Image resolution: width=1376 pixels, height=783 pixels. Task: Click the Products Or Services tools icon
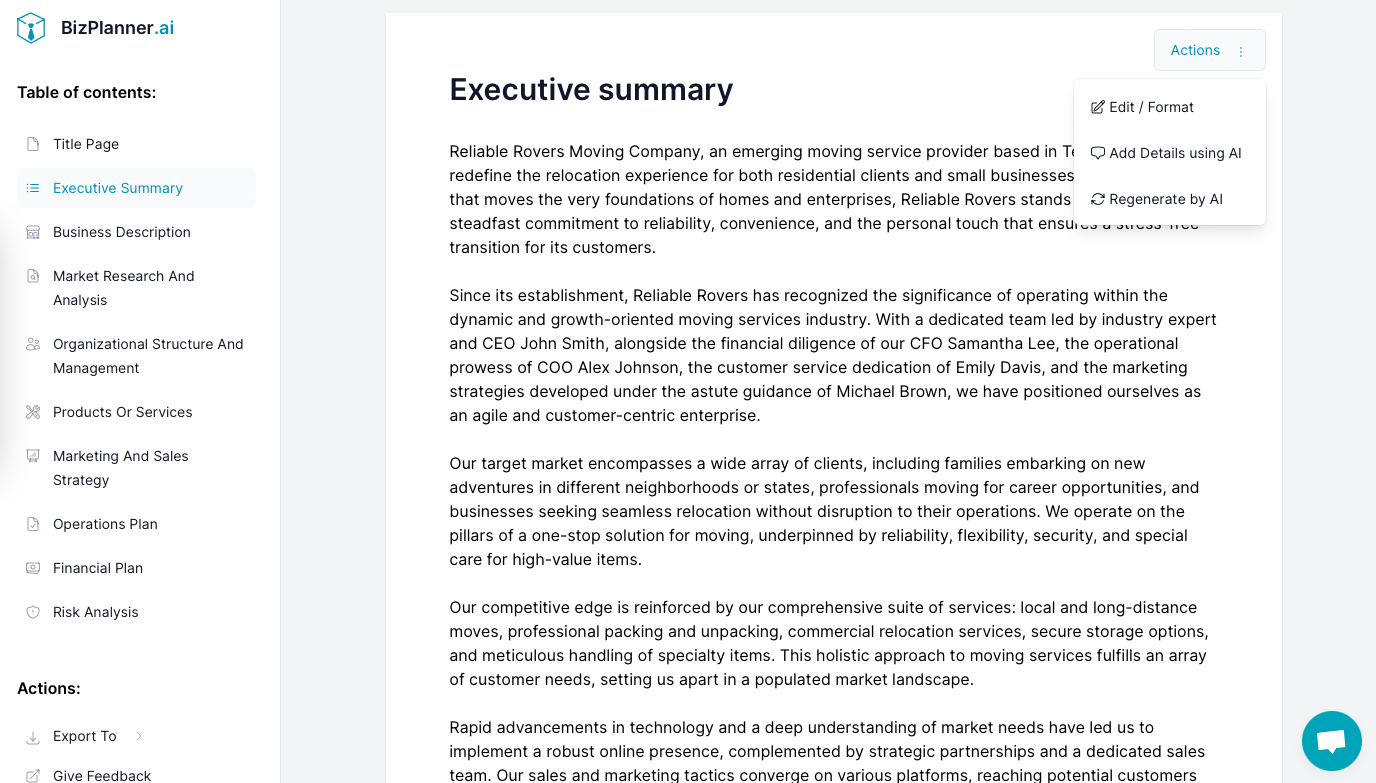(33, 412)
